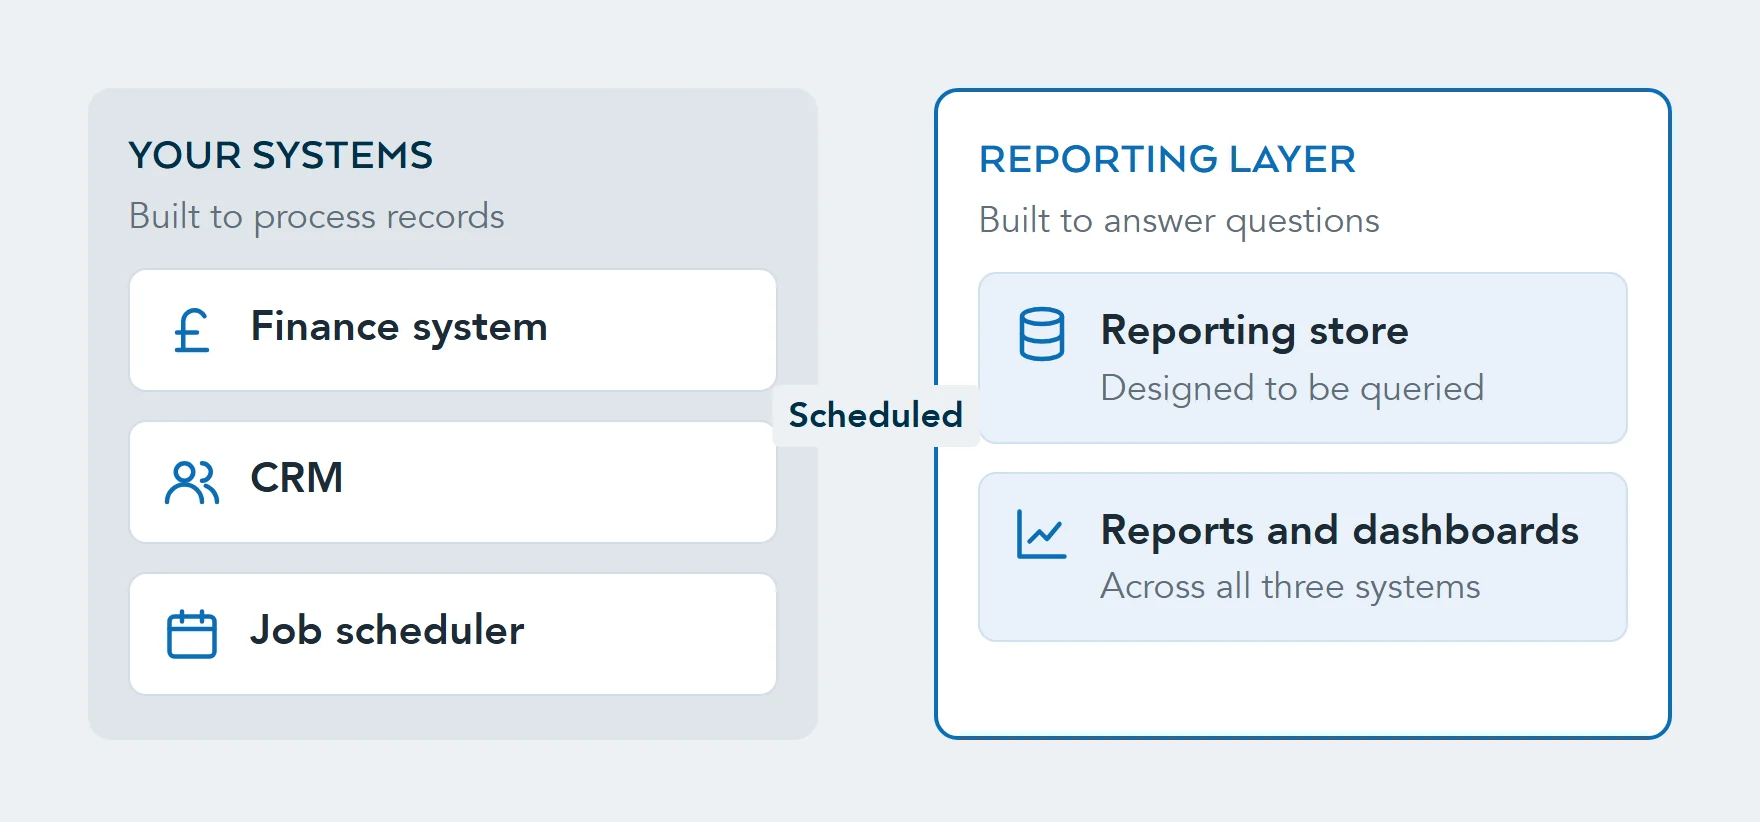Screen dimensions: 1760x822
Task: Select "Built to process records" subtitle
Action: (x=317, y=217)
